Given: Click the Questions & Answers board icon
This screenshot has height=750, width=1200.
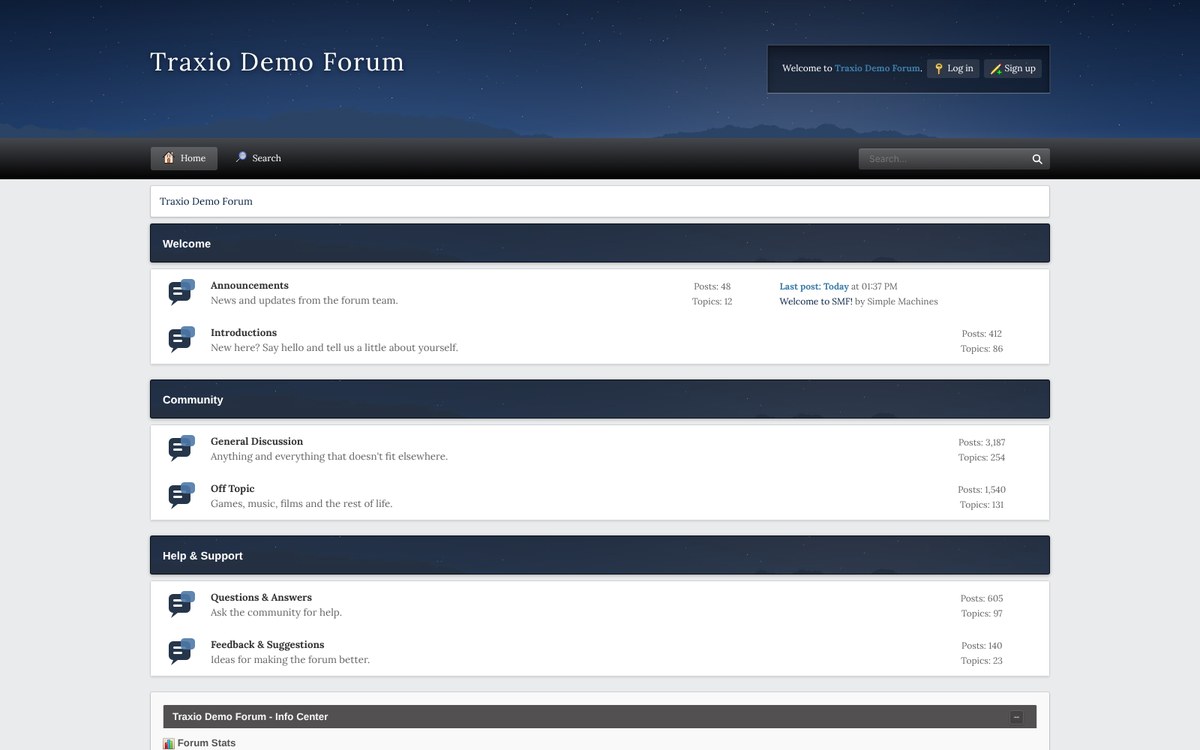Looking at the screenshot, I should (181, 604).
